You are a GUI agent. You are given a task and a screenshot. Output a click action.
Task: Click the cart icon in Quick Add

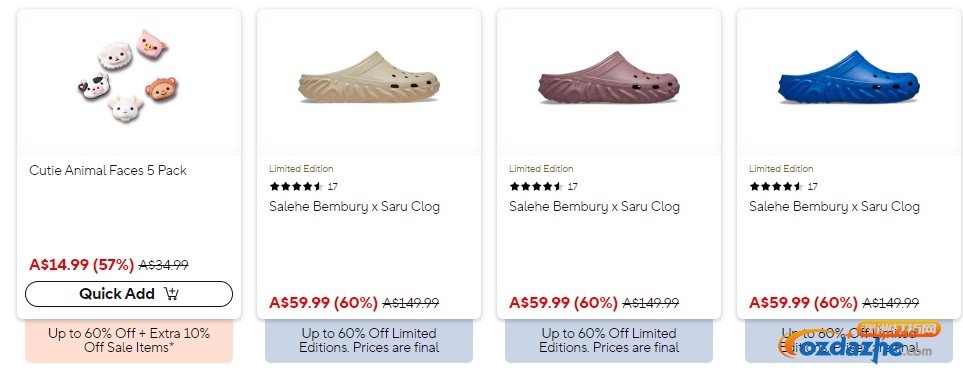[171, 294]
